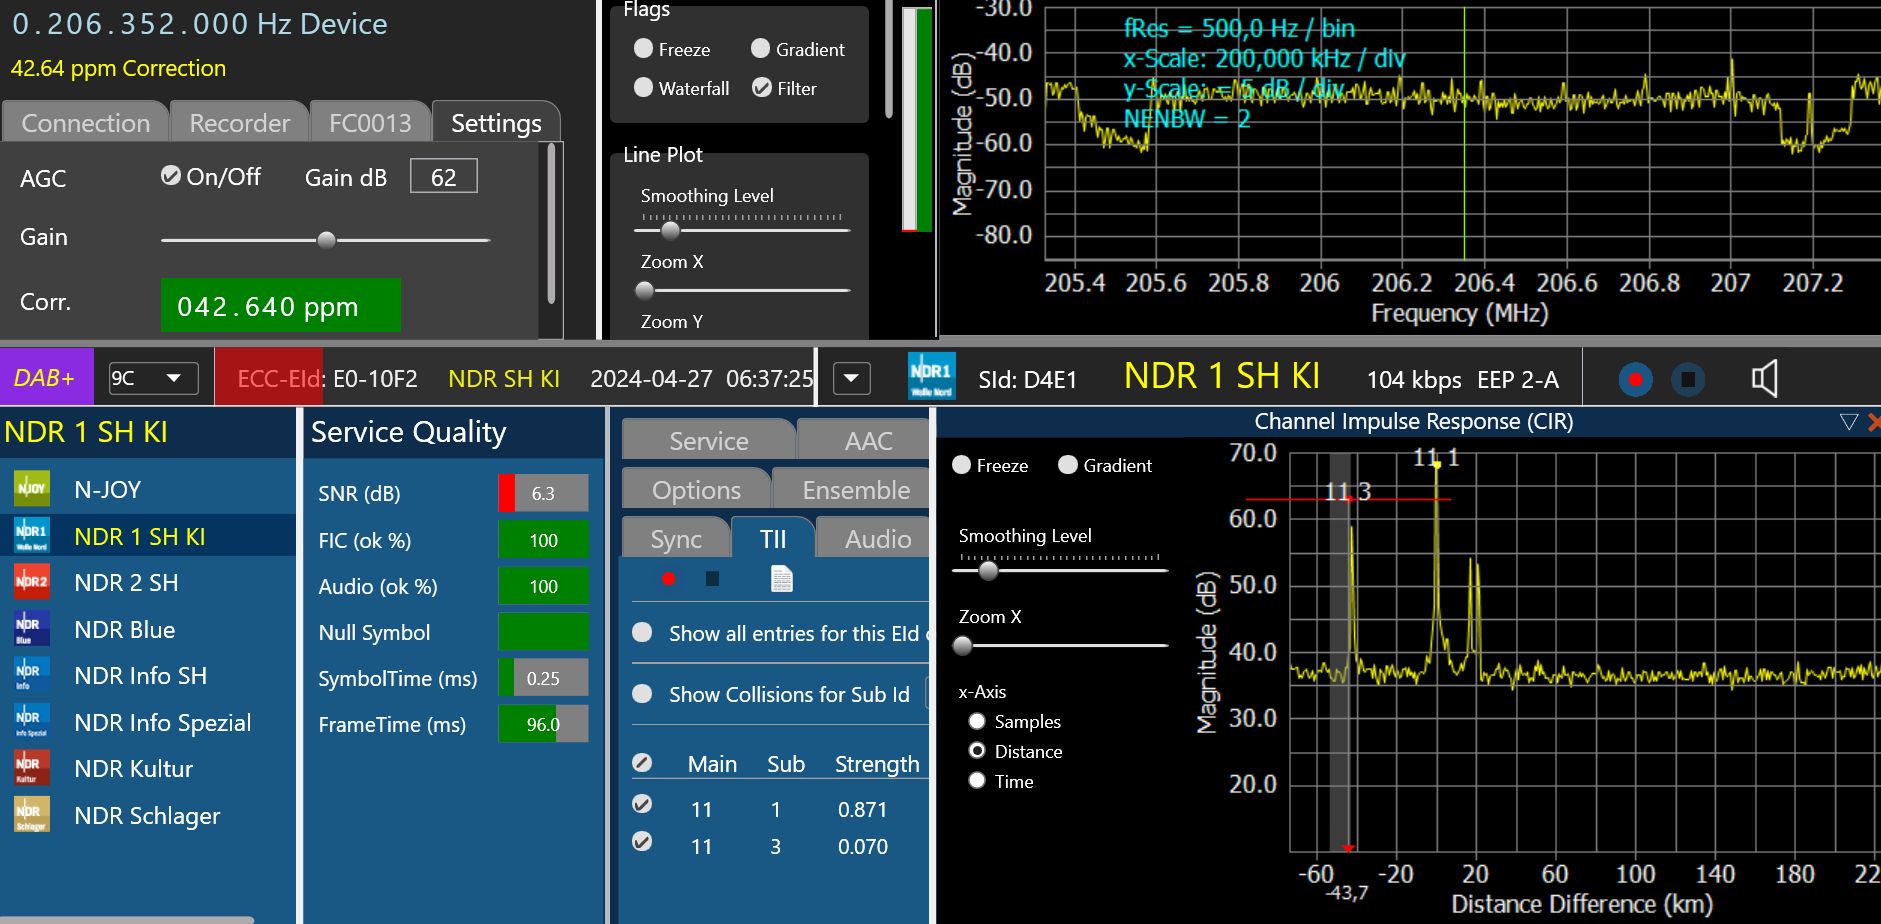Switch to the Recorder tab

(239, 123)
